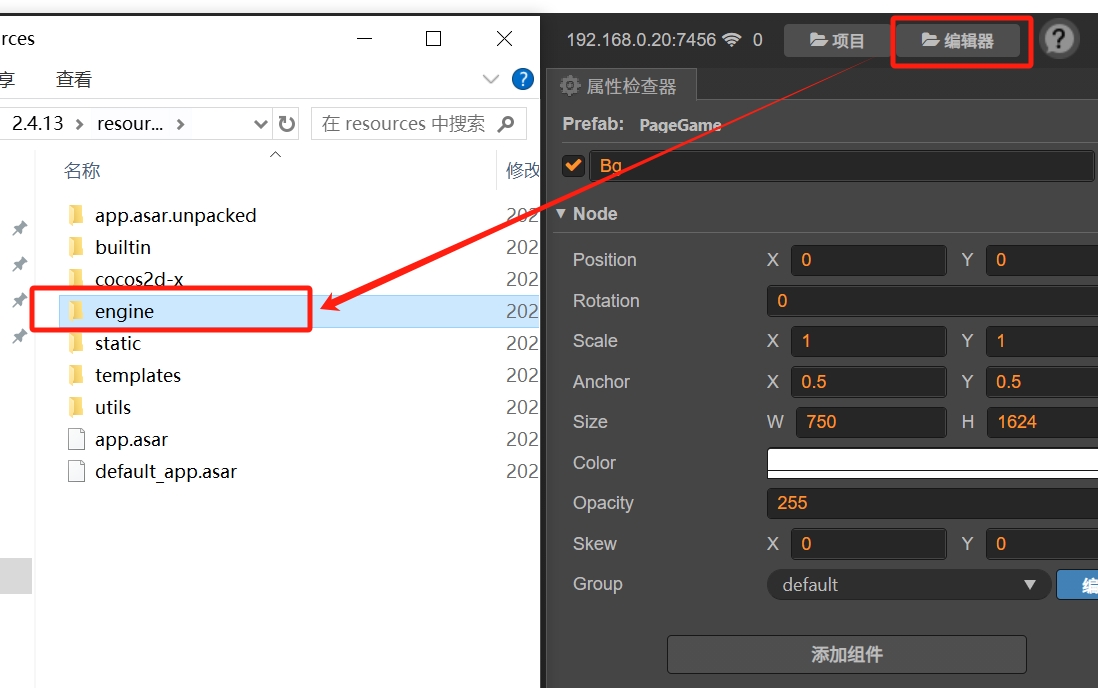
Task: Click the Explorer help icon
Action: (x=523, y=79)
